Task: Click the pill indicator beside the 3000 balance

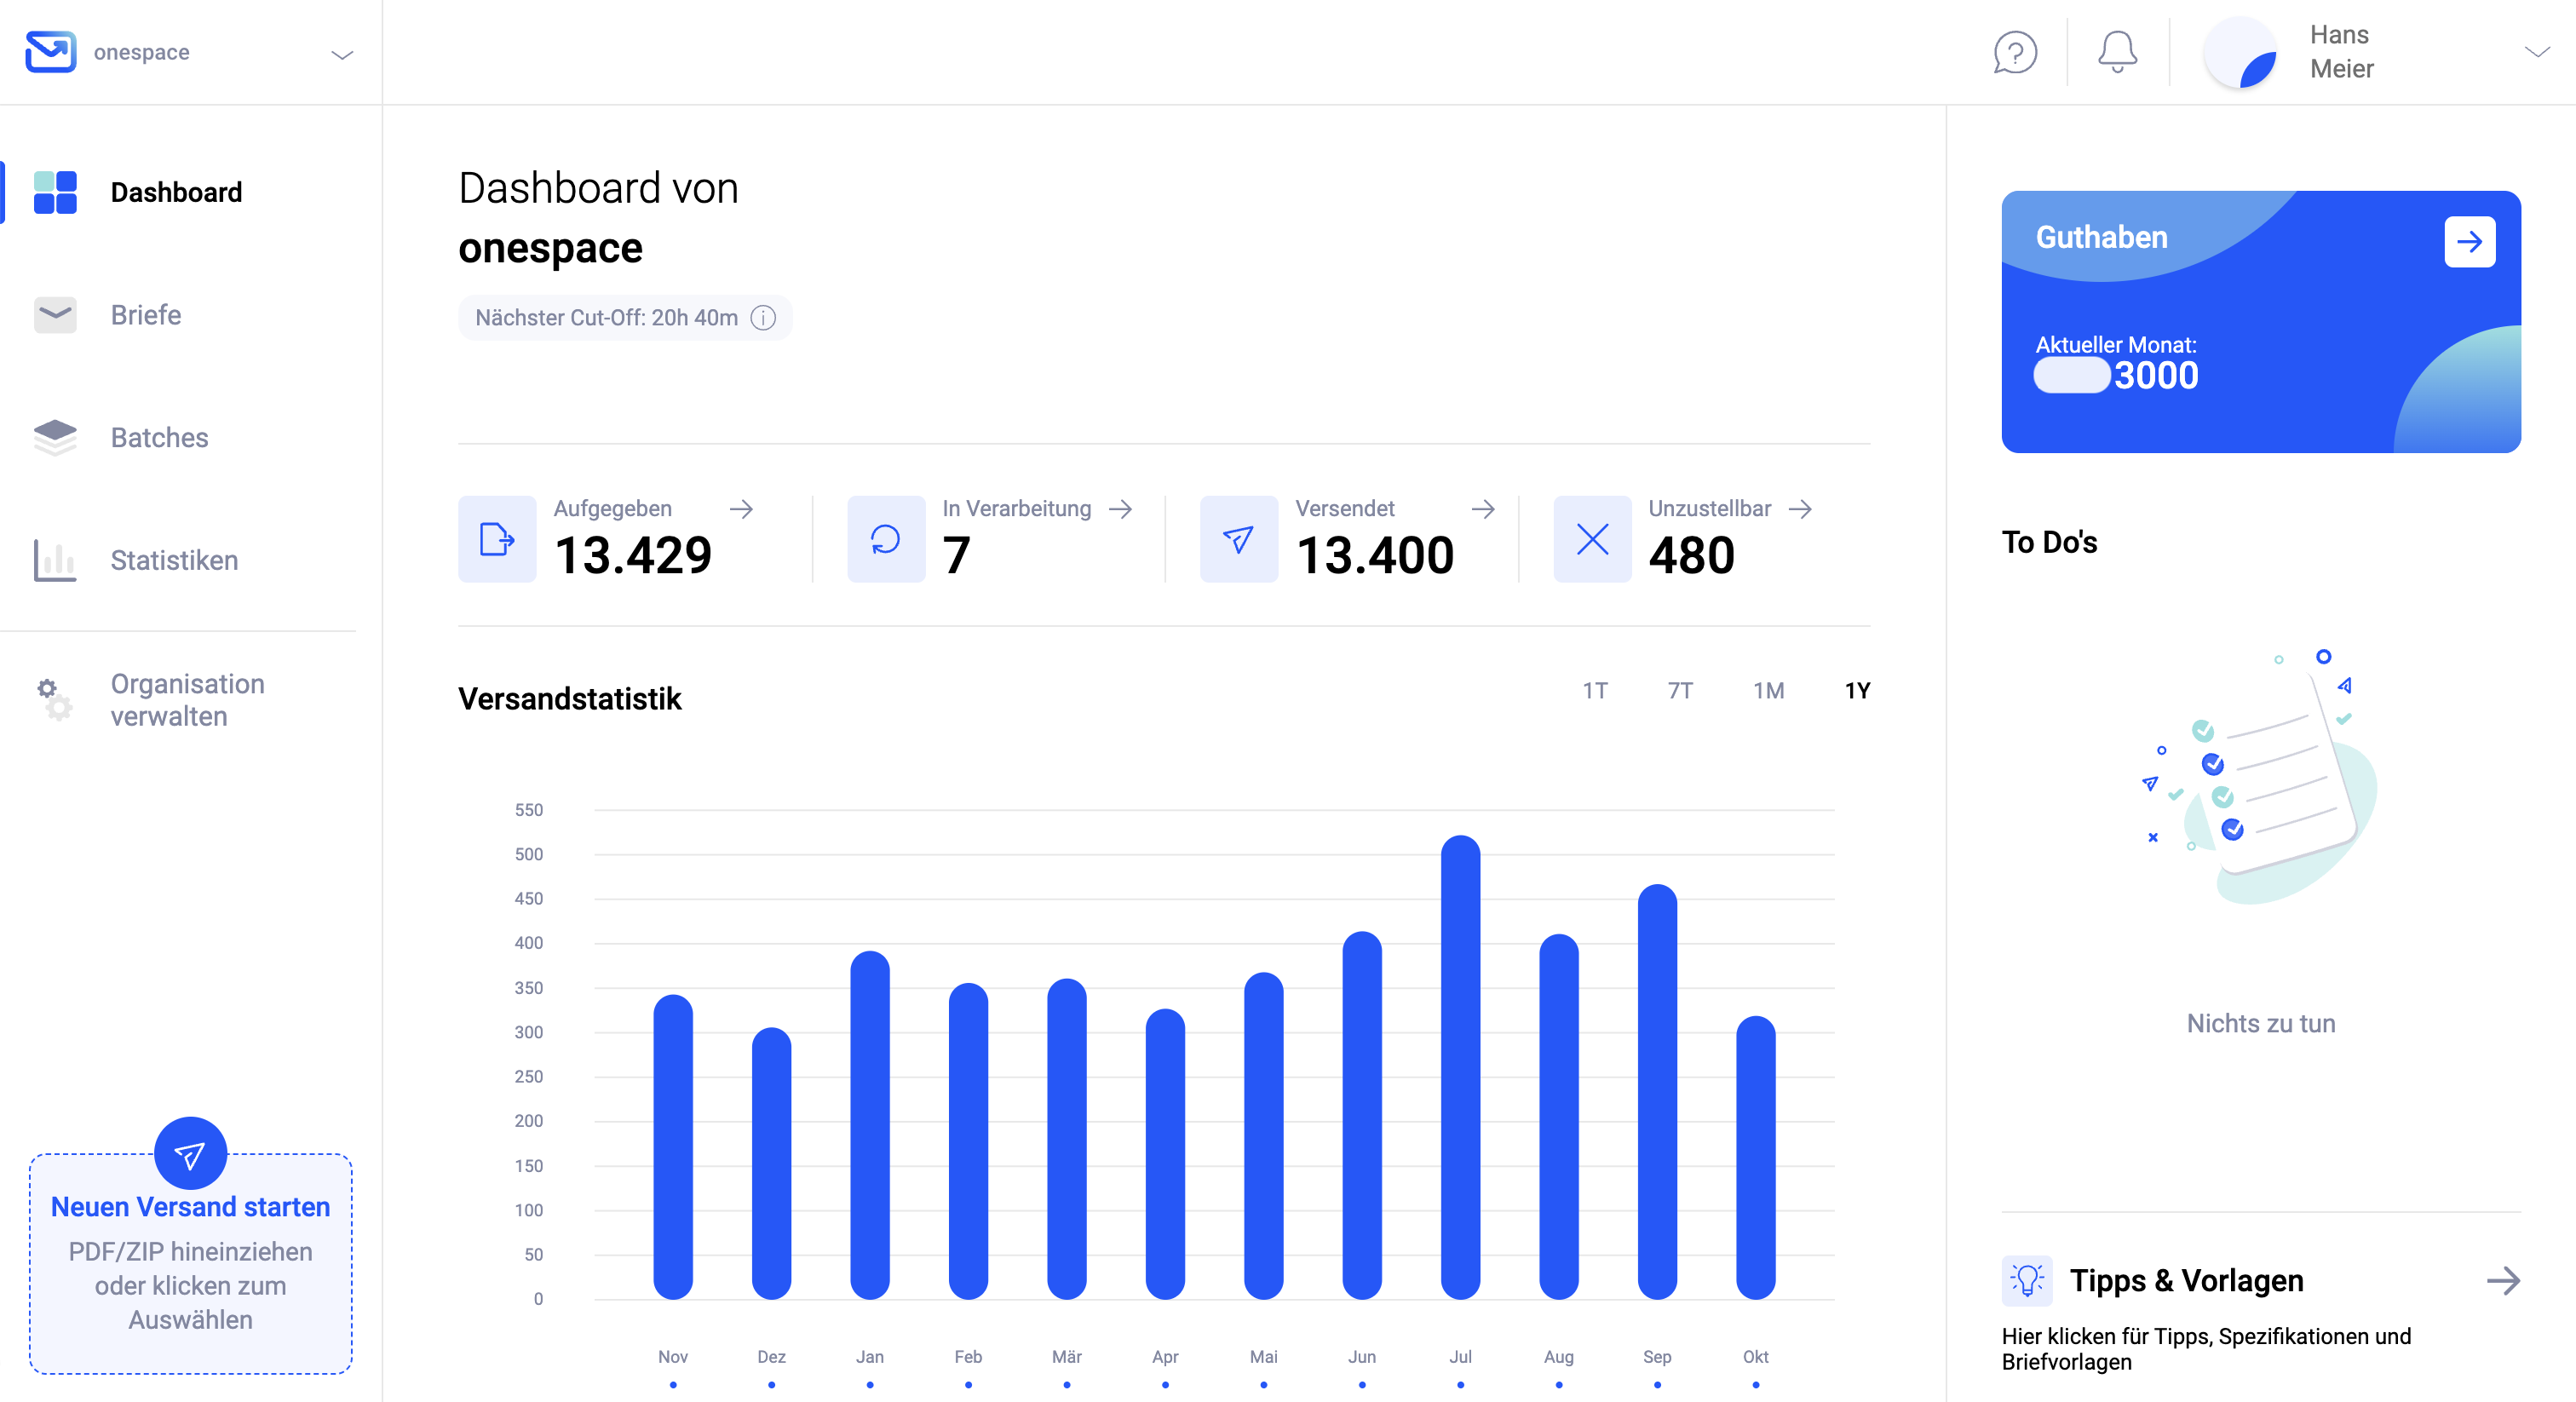Action: click(x=2070, y=376)
